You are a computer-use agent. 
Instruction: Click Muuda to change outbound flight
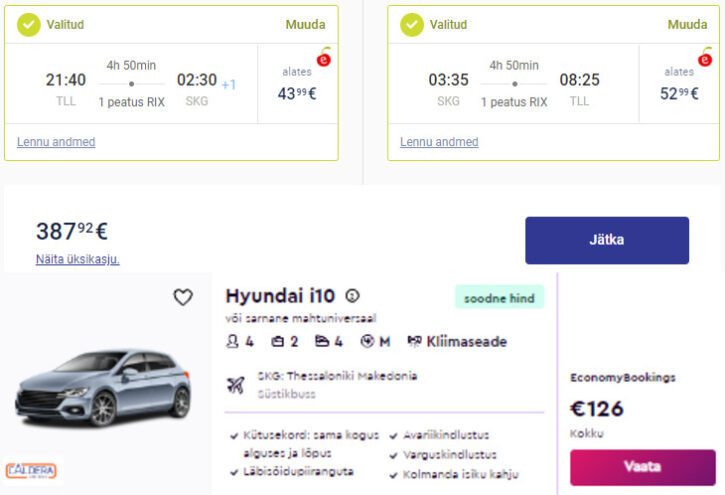[304, 24]
